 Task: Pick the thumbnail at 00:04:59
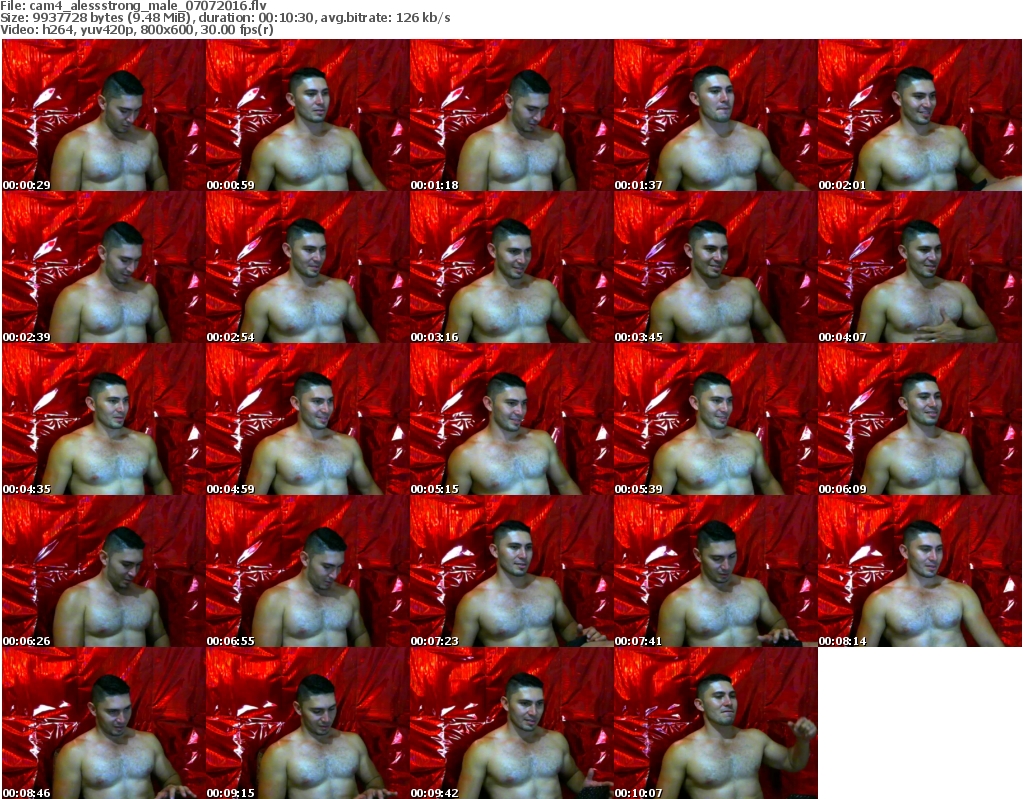coord(308,419)
